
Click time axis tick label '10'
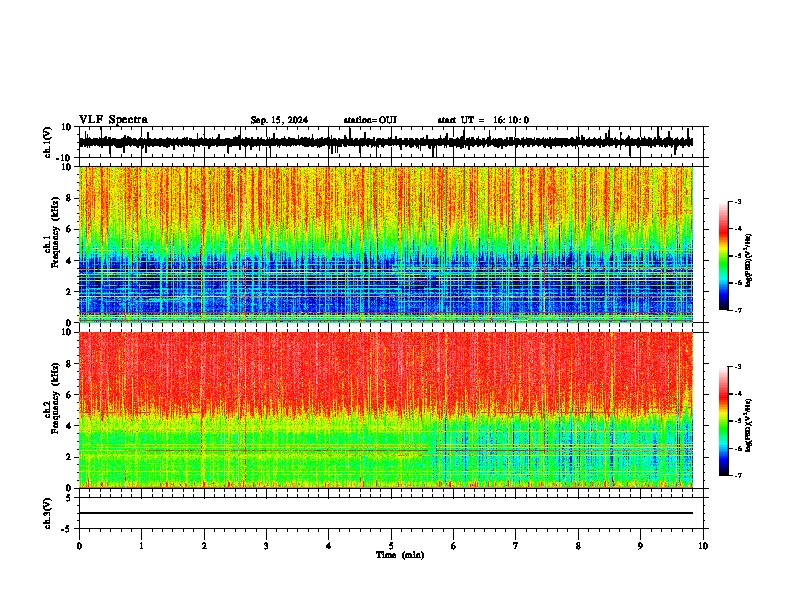point(703,546)
